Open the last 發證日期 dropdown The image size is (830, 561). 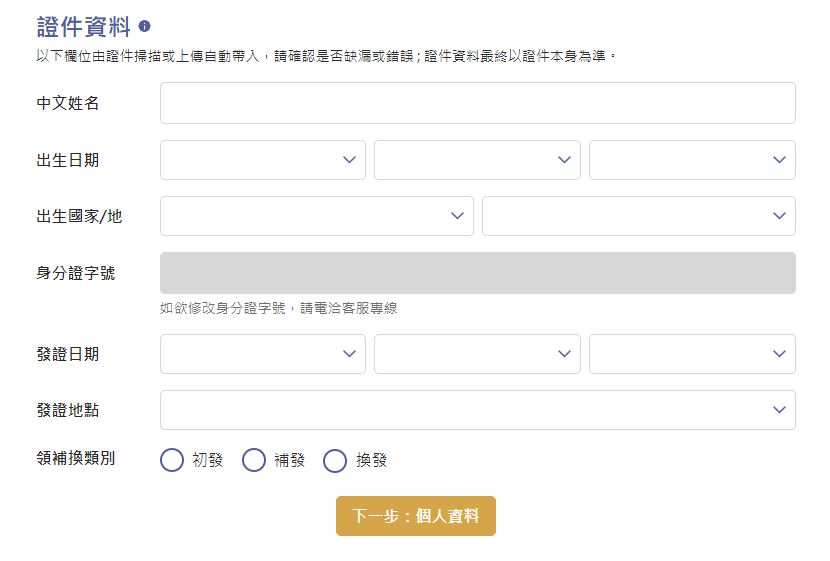(x=692, y=354)
